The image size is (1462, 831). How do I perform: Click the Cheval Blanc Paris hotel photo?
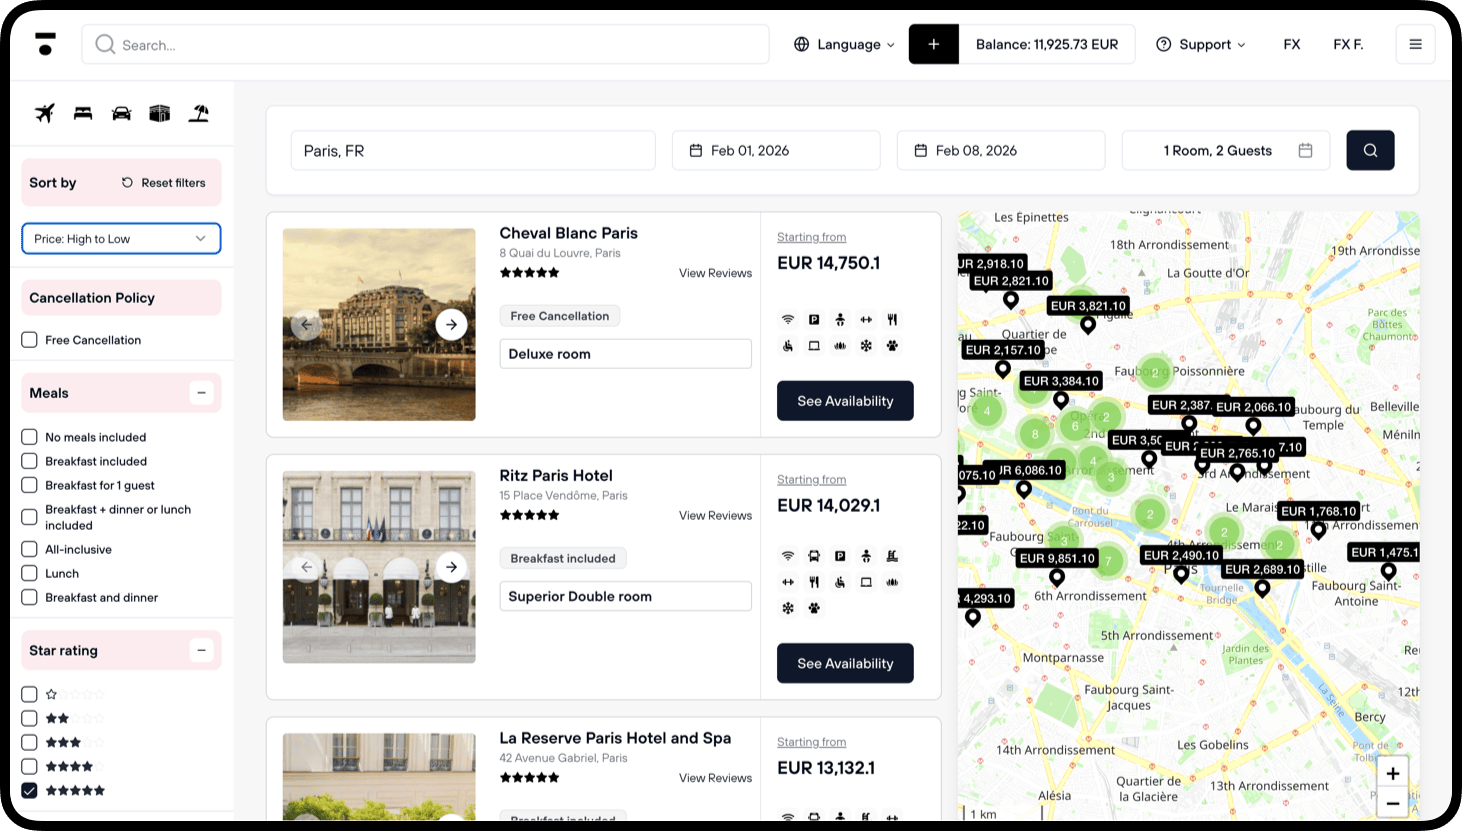click(x=379, y=324)
